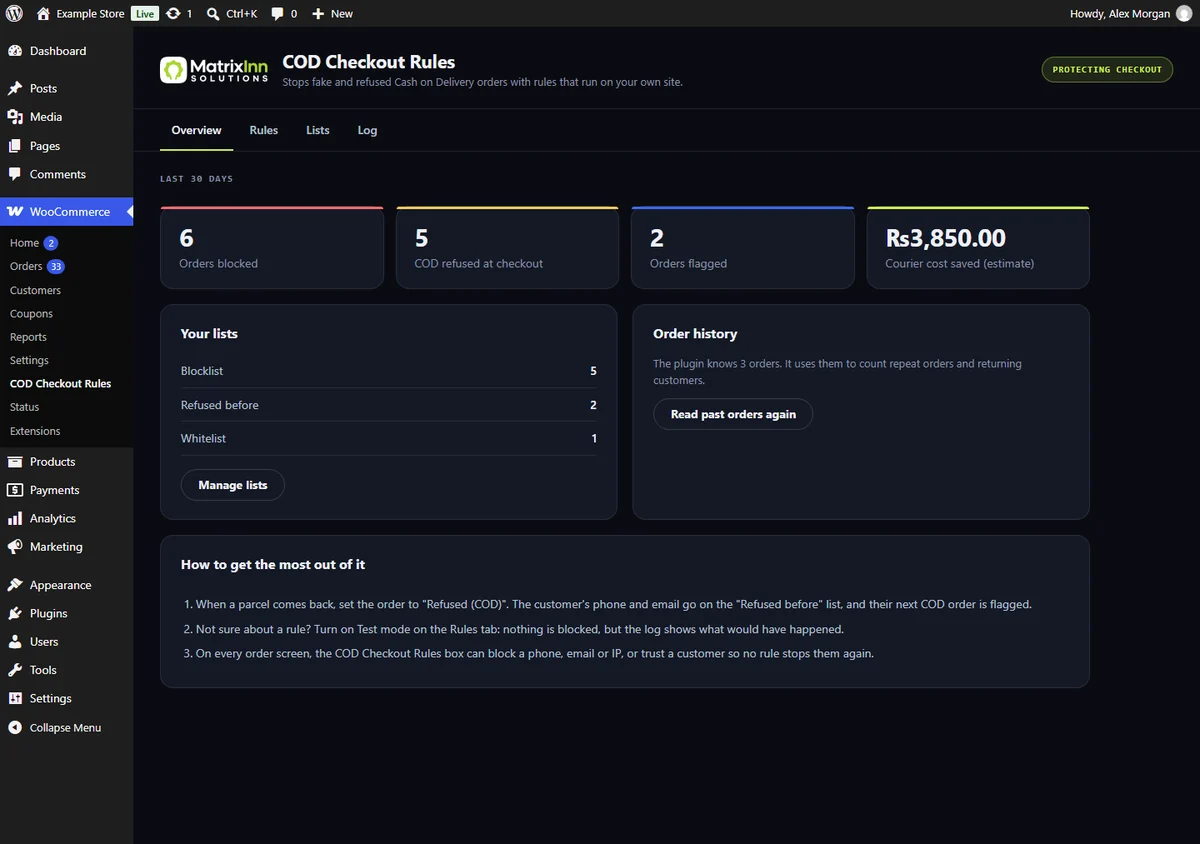Click the sidebar Comments speech icon
Image resolution: width=1200 pixels, height=844 pixels.
(15, 174)
